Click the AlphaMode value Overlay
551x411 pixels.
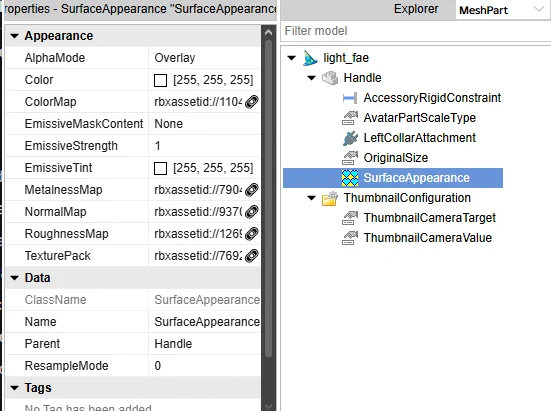[175, 58]
